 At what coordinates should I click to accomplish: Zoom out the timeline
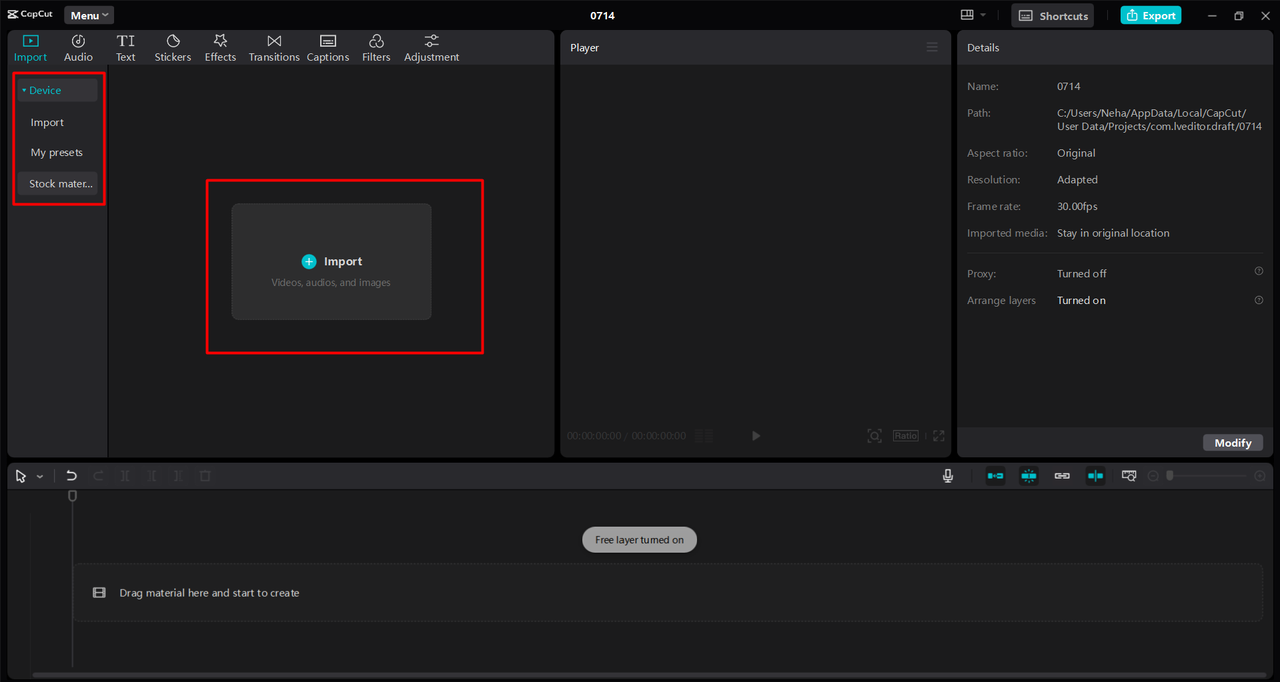(1153, 476)
